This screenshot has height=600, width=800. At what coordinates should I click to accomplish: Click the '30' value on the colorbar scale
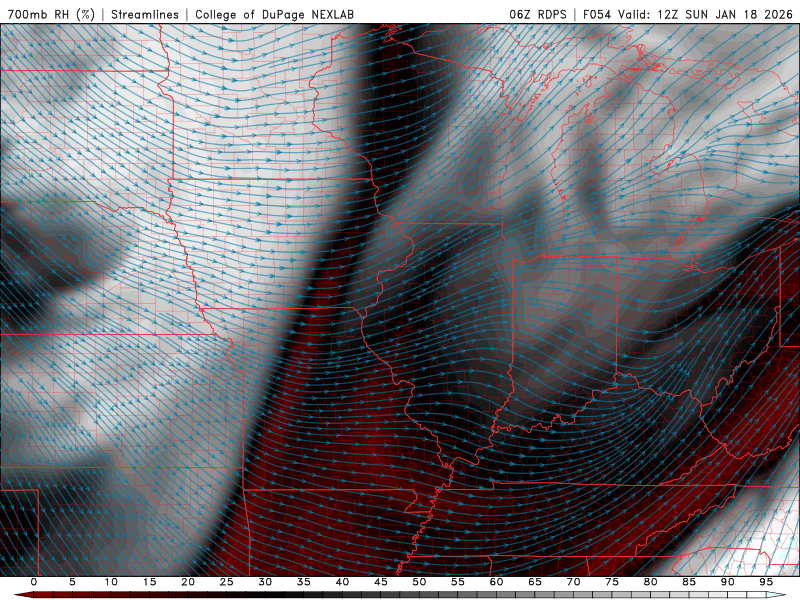click(x=265, y=582)
